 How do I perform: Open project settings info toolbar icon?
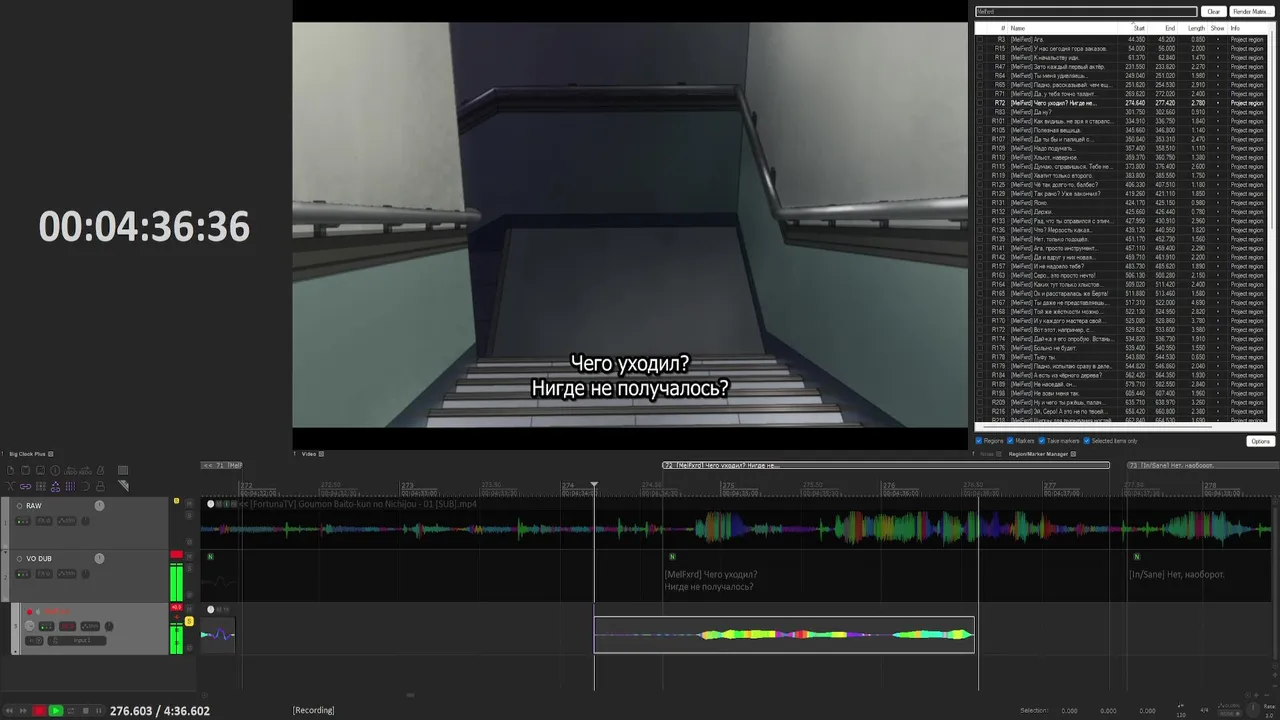(x=55, y=471)
